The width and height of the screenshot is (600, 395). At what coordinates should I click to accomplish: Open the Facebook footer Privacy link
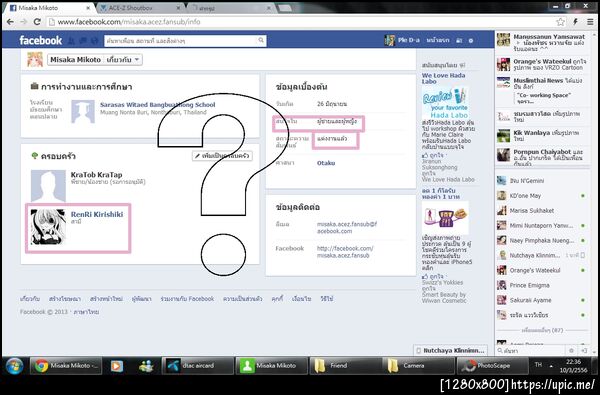coord(242,299)
